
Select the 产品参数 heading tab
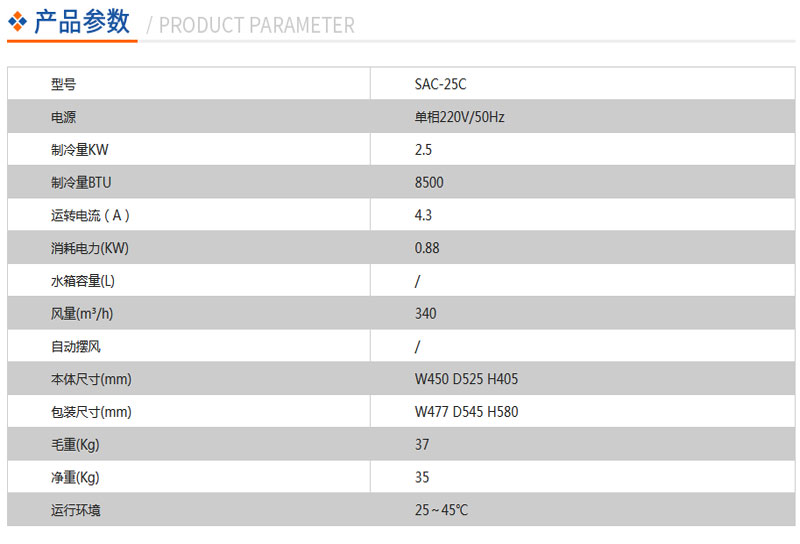click(x=82, y=21)
